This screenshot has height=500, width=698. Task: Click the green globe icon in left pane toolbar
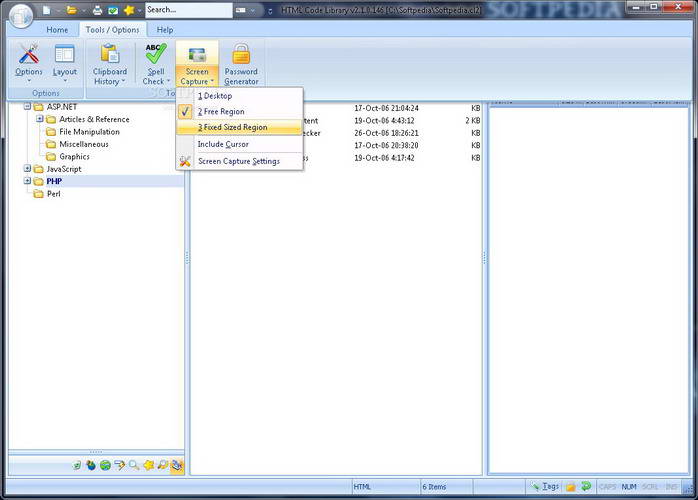click(105, 465)
